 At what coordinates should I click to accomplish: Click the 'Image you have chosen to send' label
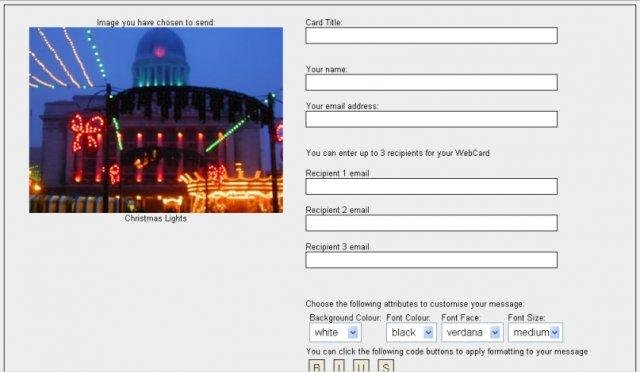tap(156, 22)
